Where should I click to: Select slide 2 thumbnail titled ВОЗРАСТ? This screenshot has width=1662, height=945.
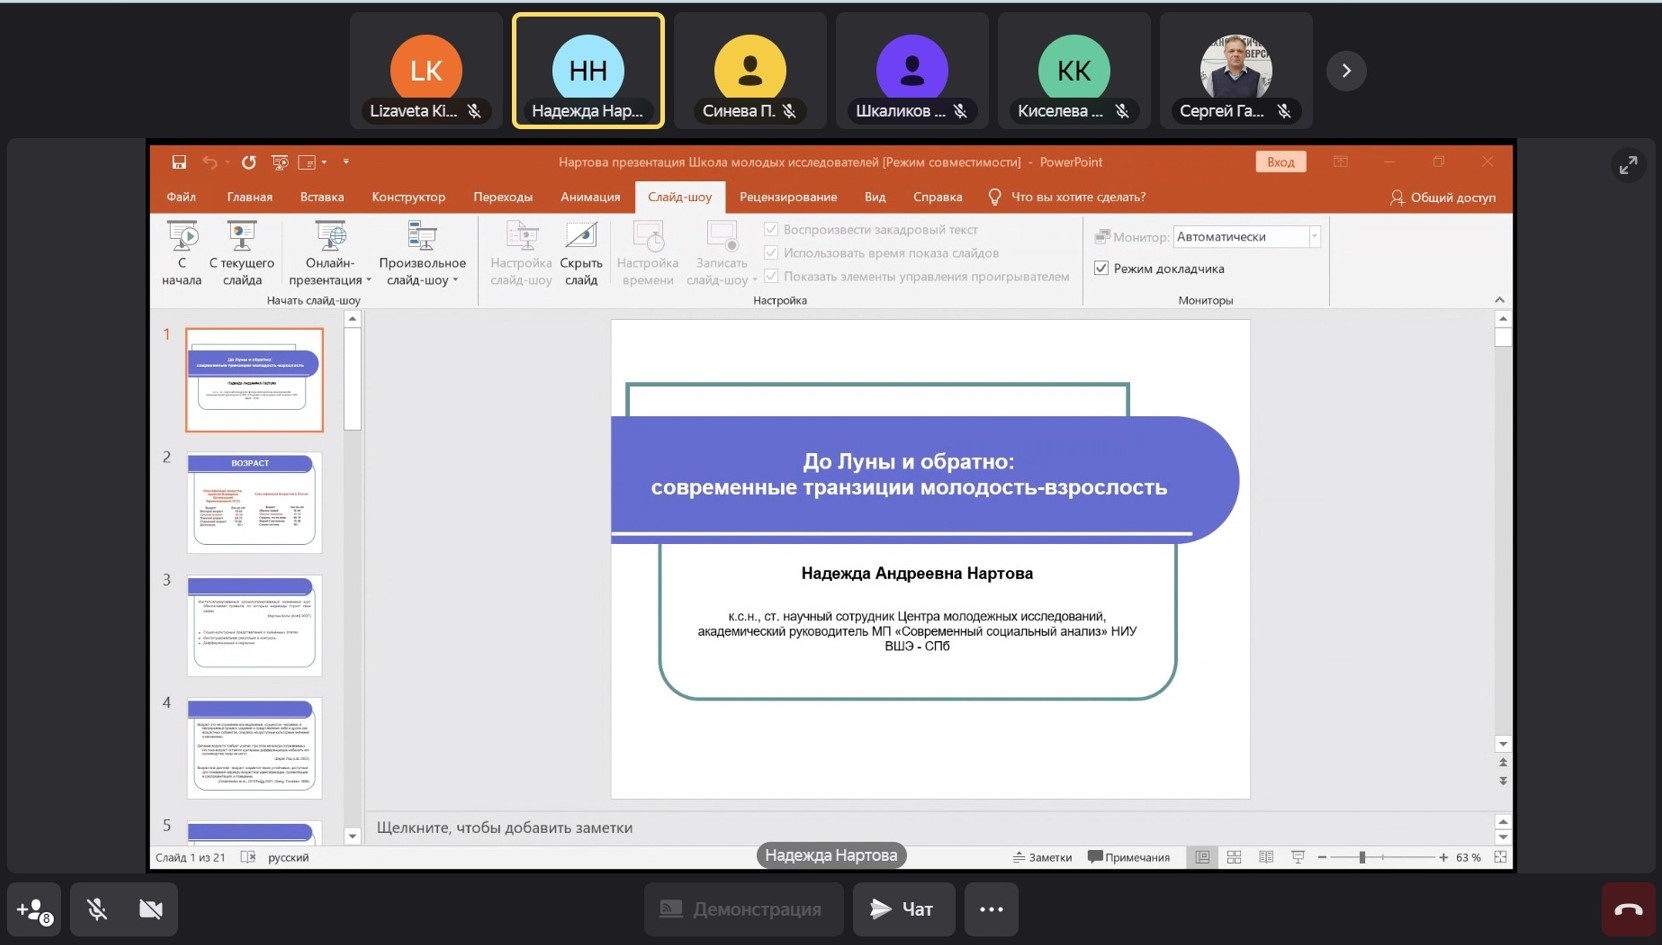254,502
